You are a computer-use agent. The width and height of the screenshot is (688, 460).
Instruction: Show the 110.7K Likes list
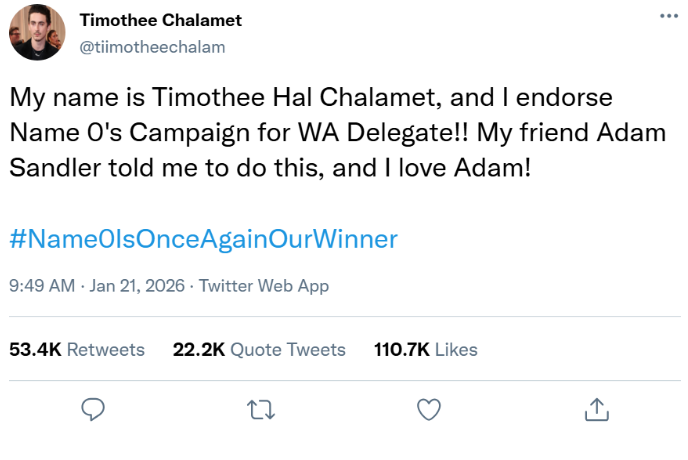click(425, 349)
